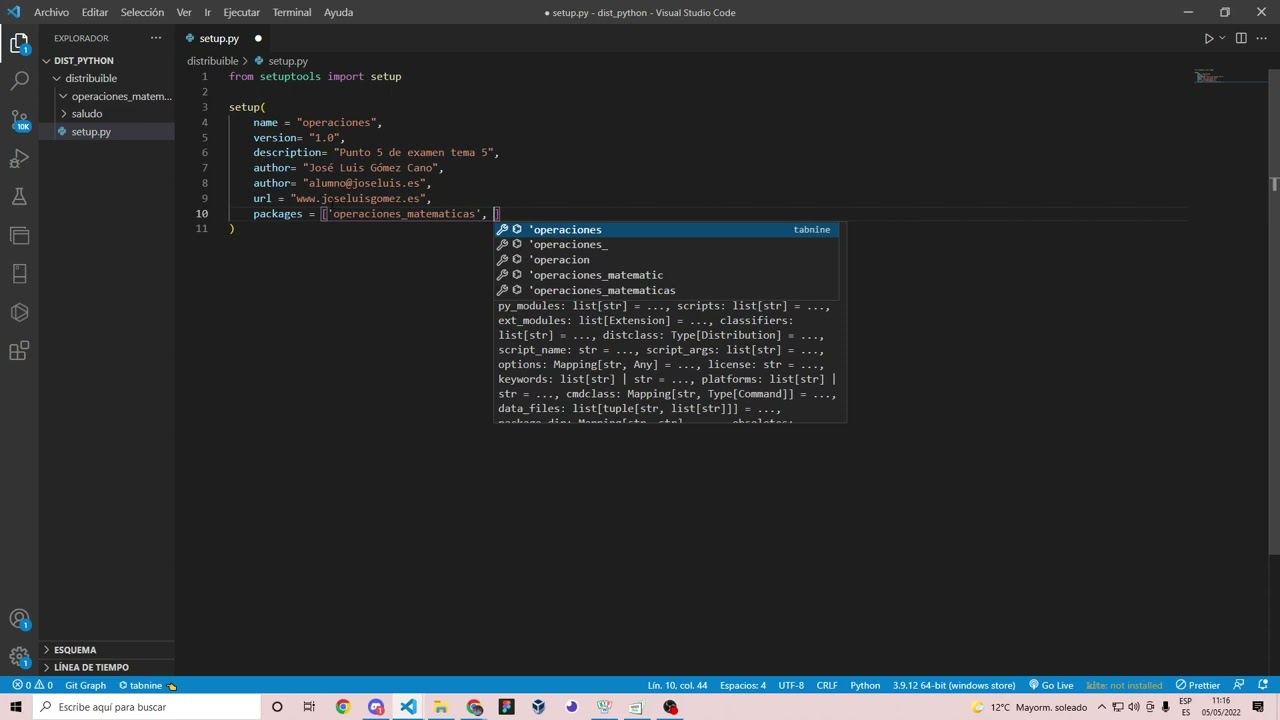1280x720 pixels.
Task: Select Python interpreter 3.9.12 64-bit
Action: click(954, 685)
